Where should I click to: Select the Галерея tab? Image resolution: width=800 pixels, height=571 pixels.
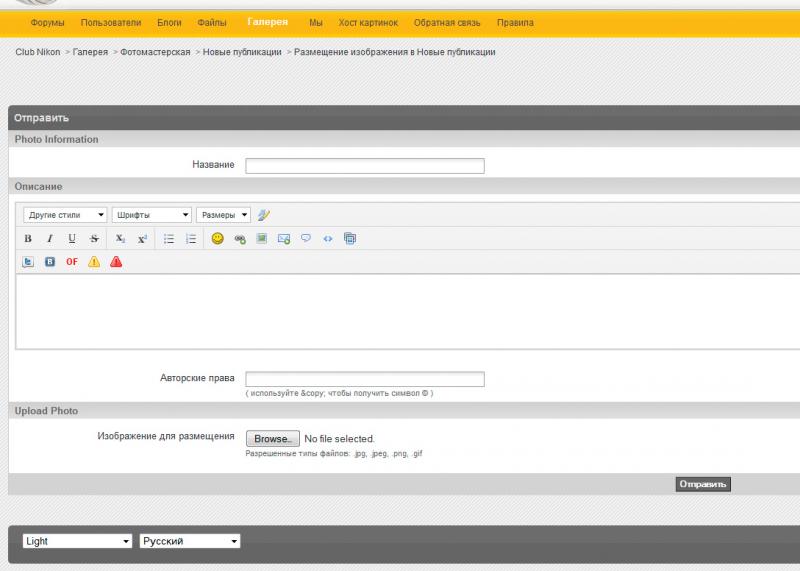pos(268,22)
